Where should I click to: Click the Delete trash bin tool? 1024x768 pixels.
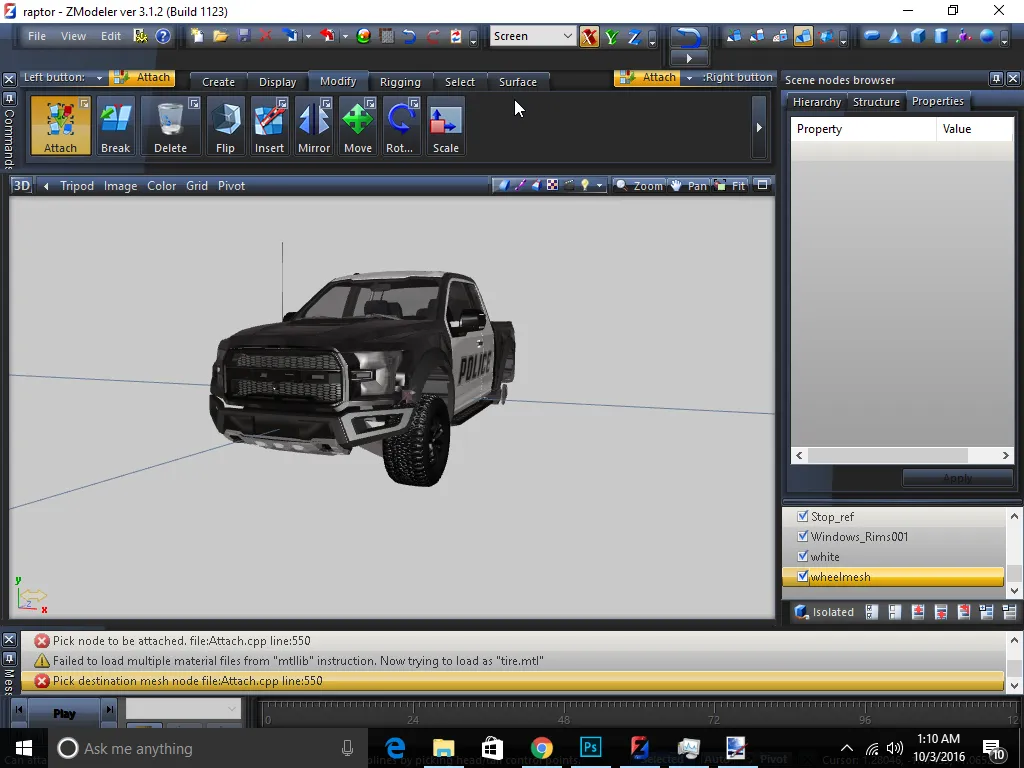170,126
